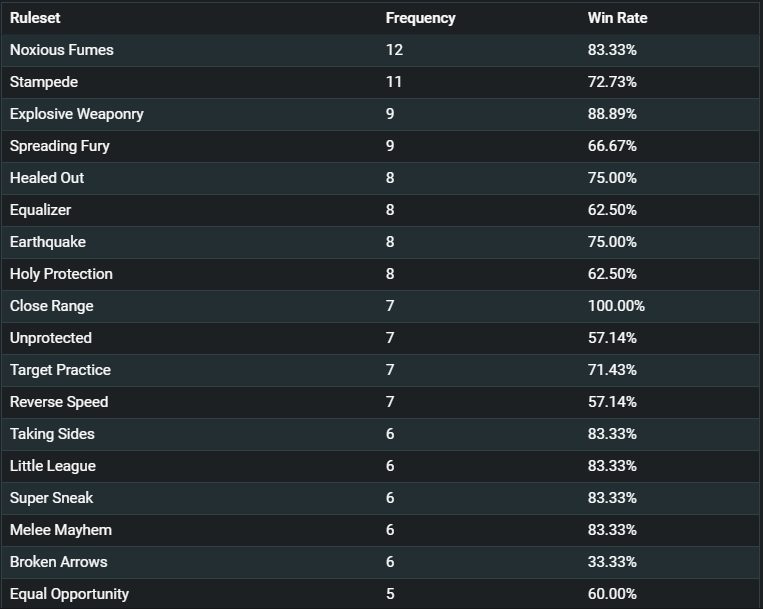This screenshot has height=609, width=763.
Task: Select the Equal Opportunity ruleset row
Action: [x=382, y=594]
